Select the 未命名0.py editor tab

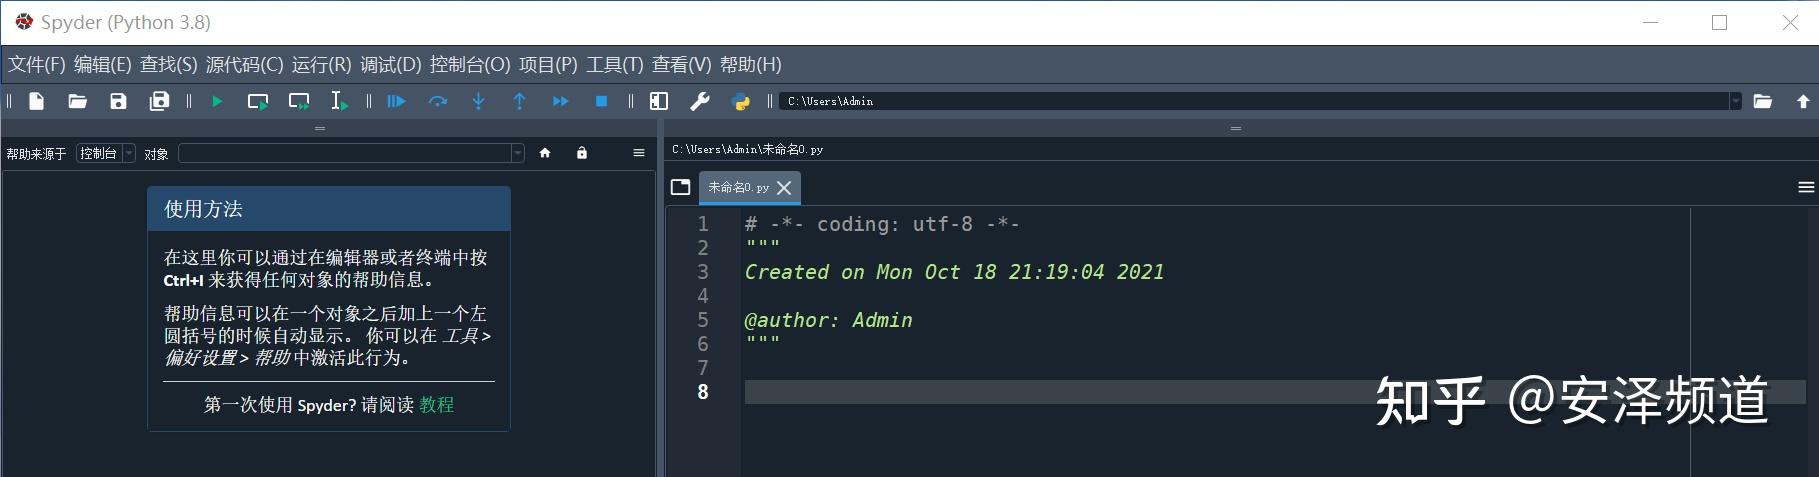(739, 187)
